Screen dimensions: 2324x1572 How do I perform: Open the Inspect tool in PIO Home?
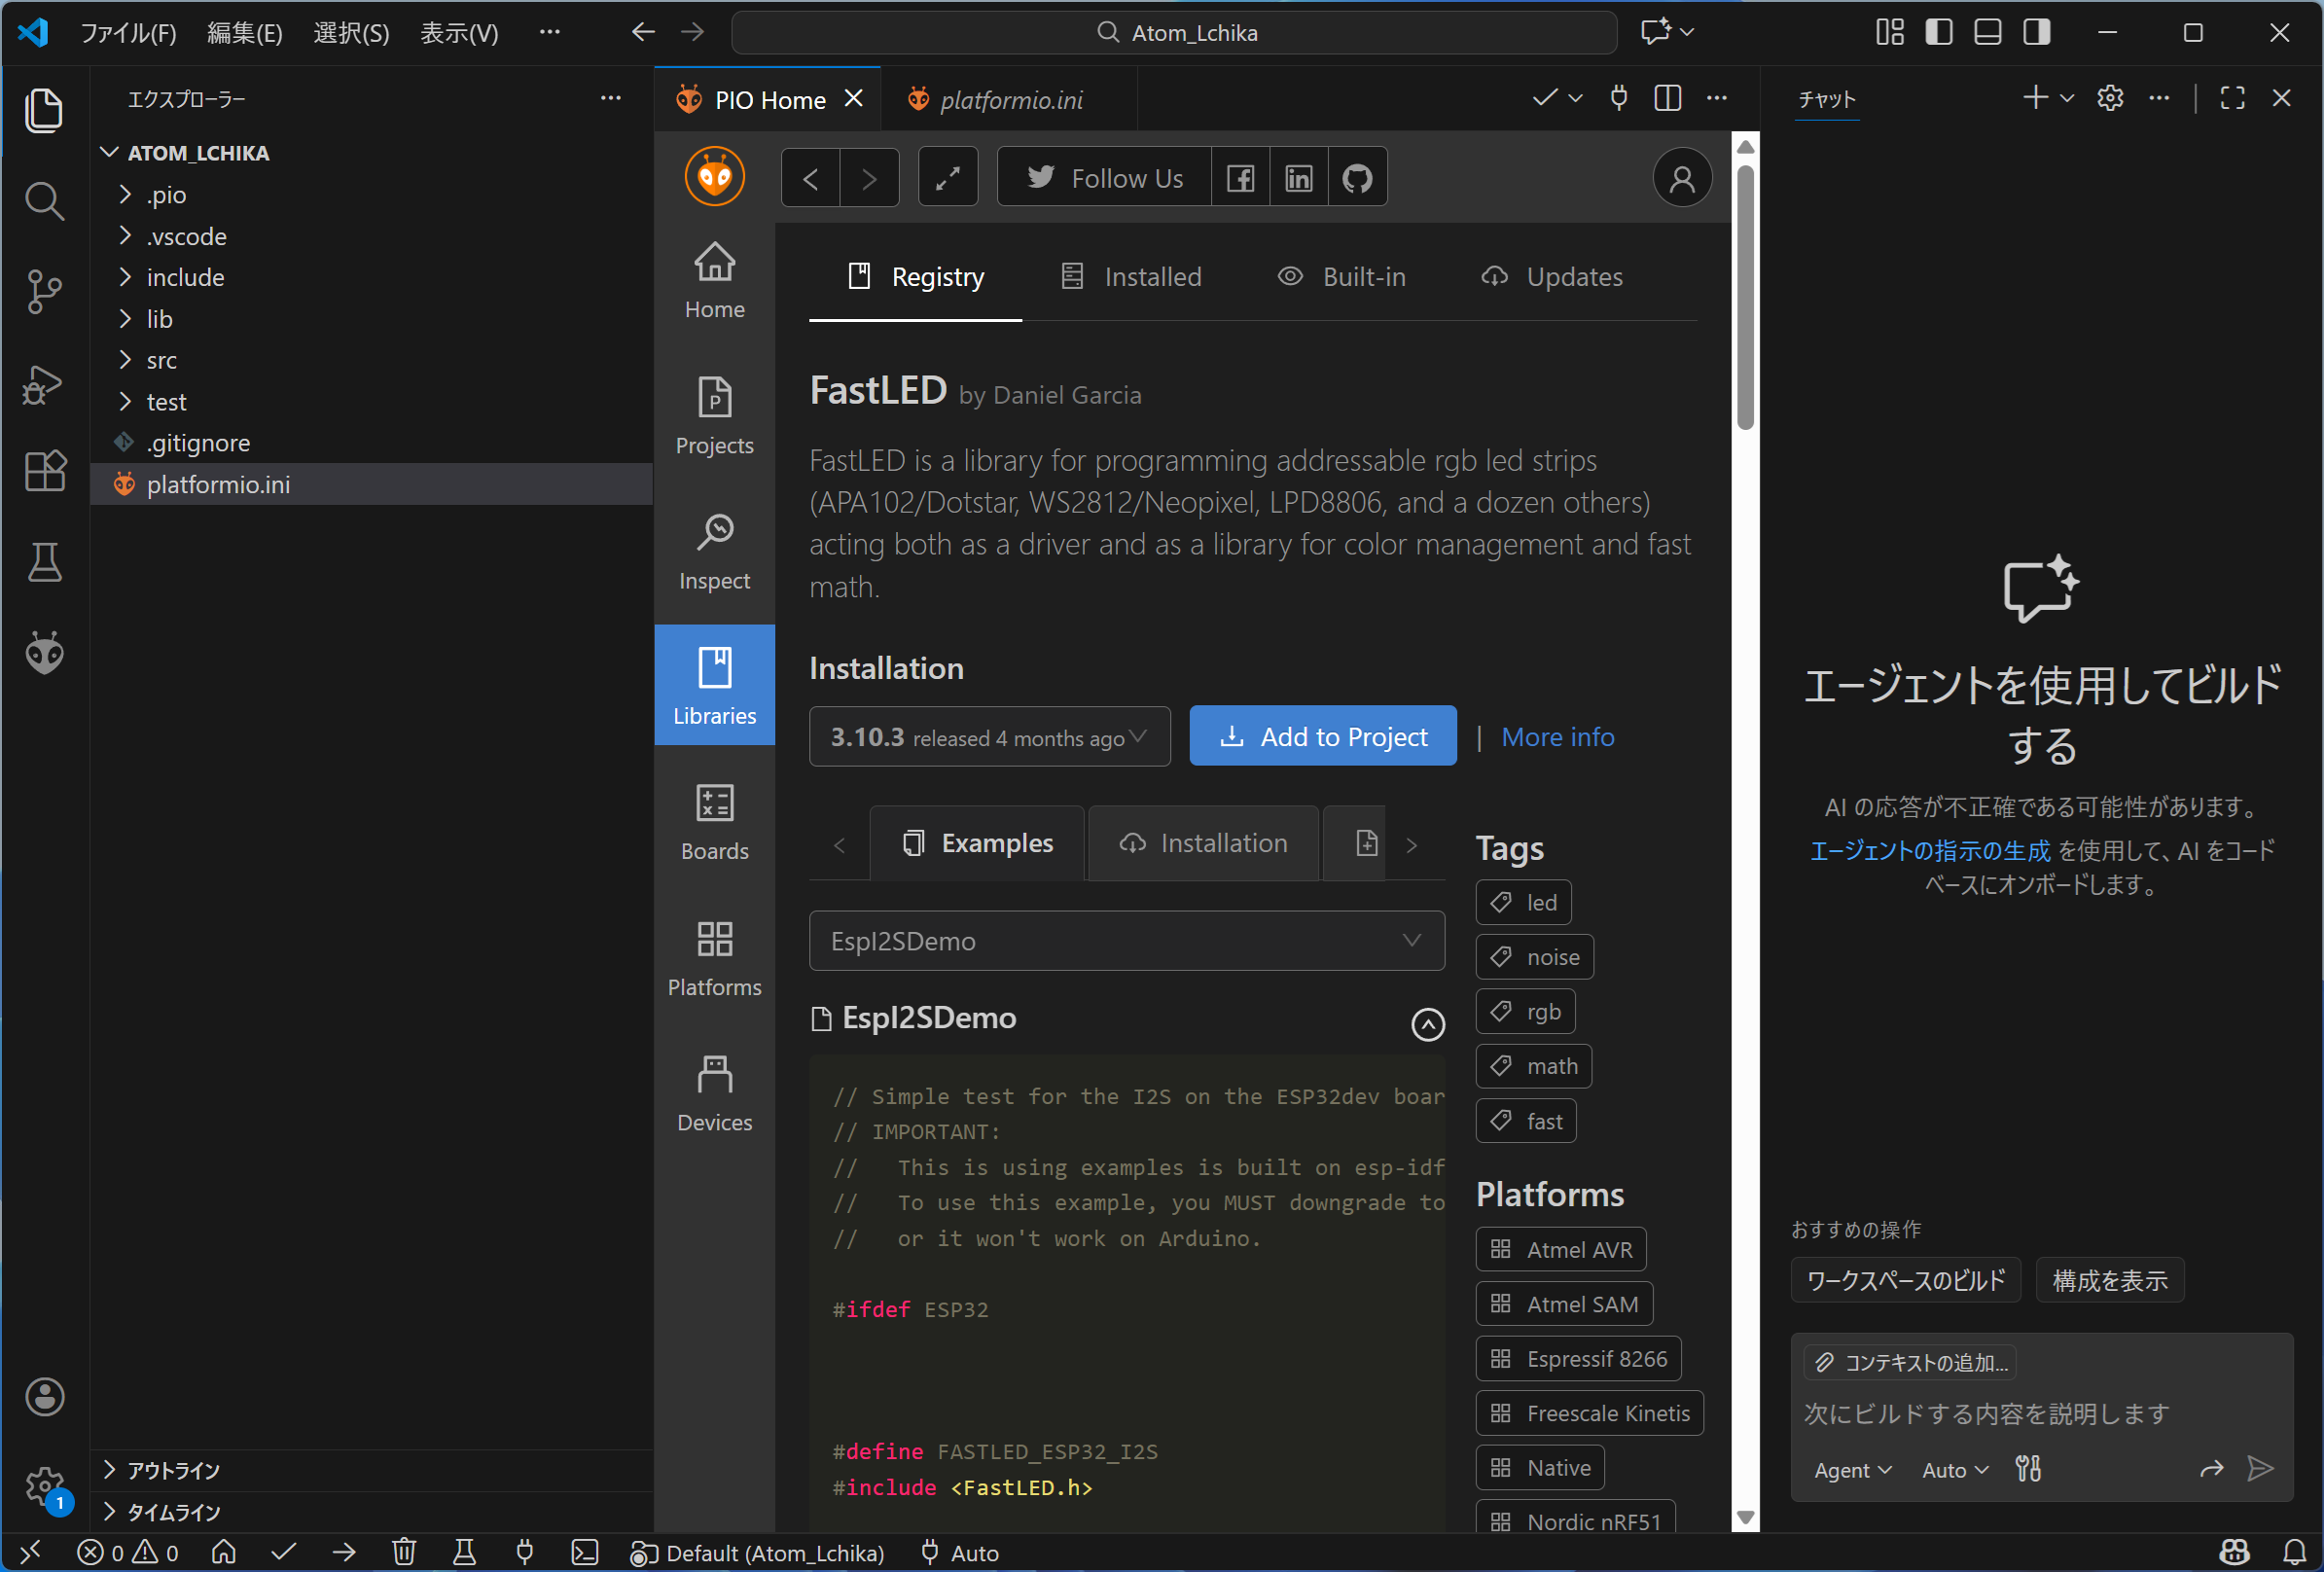coord(714,551)
